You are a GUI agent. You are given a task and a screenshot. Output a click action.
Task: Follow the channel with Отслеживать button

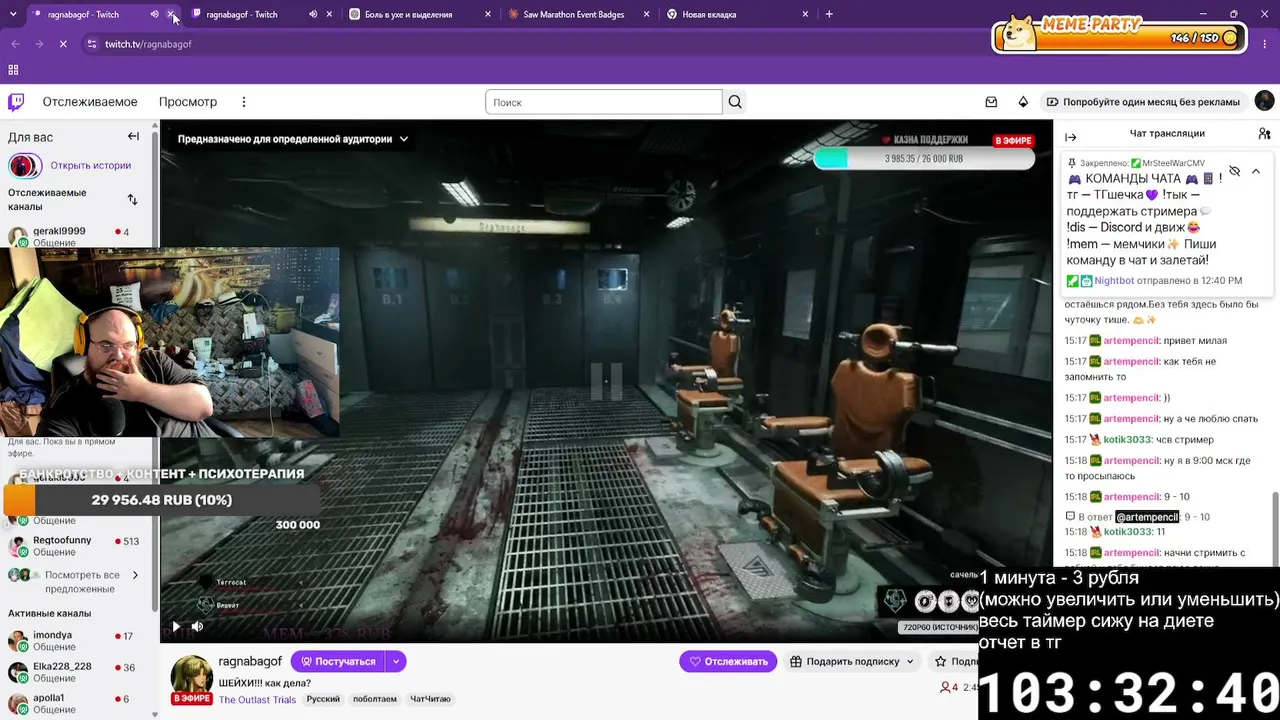point(728,661)
